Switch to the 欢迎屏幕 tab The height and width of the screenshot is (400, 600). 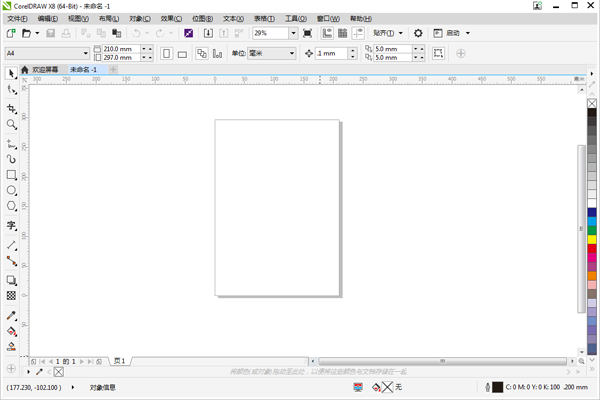click(45, 69)
